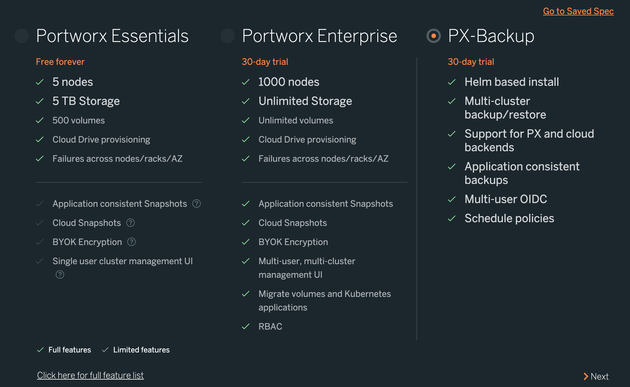This screenshot has width=630, height=387.
Task: Select the PX-Backup radio button
Action: pyautogui.click(x=434, y=36)
